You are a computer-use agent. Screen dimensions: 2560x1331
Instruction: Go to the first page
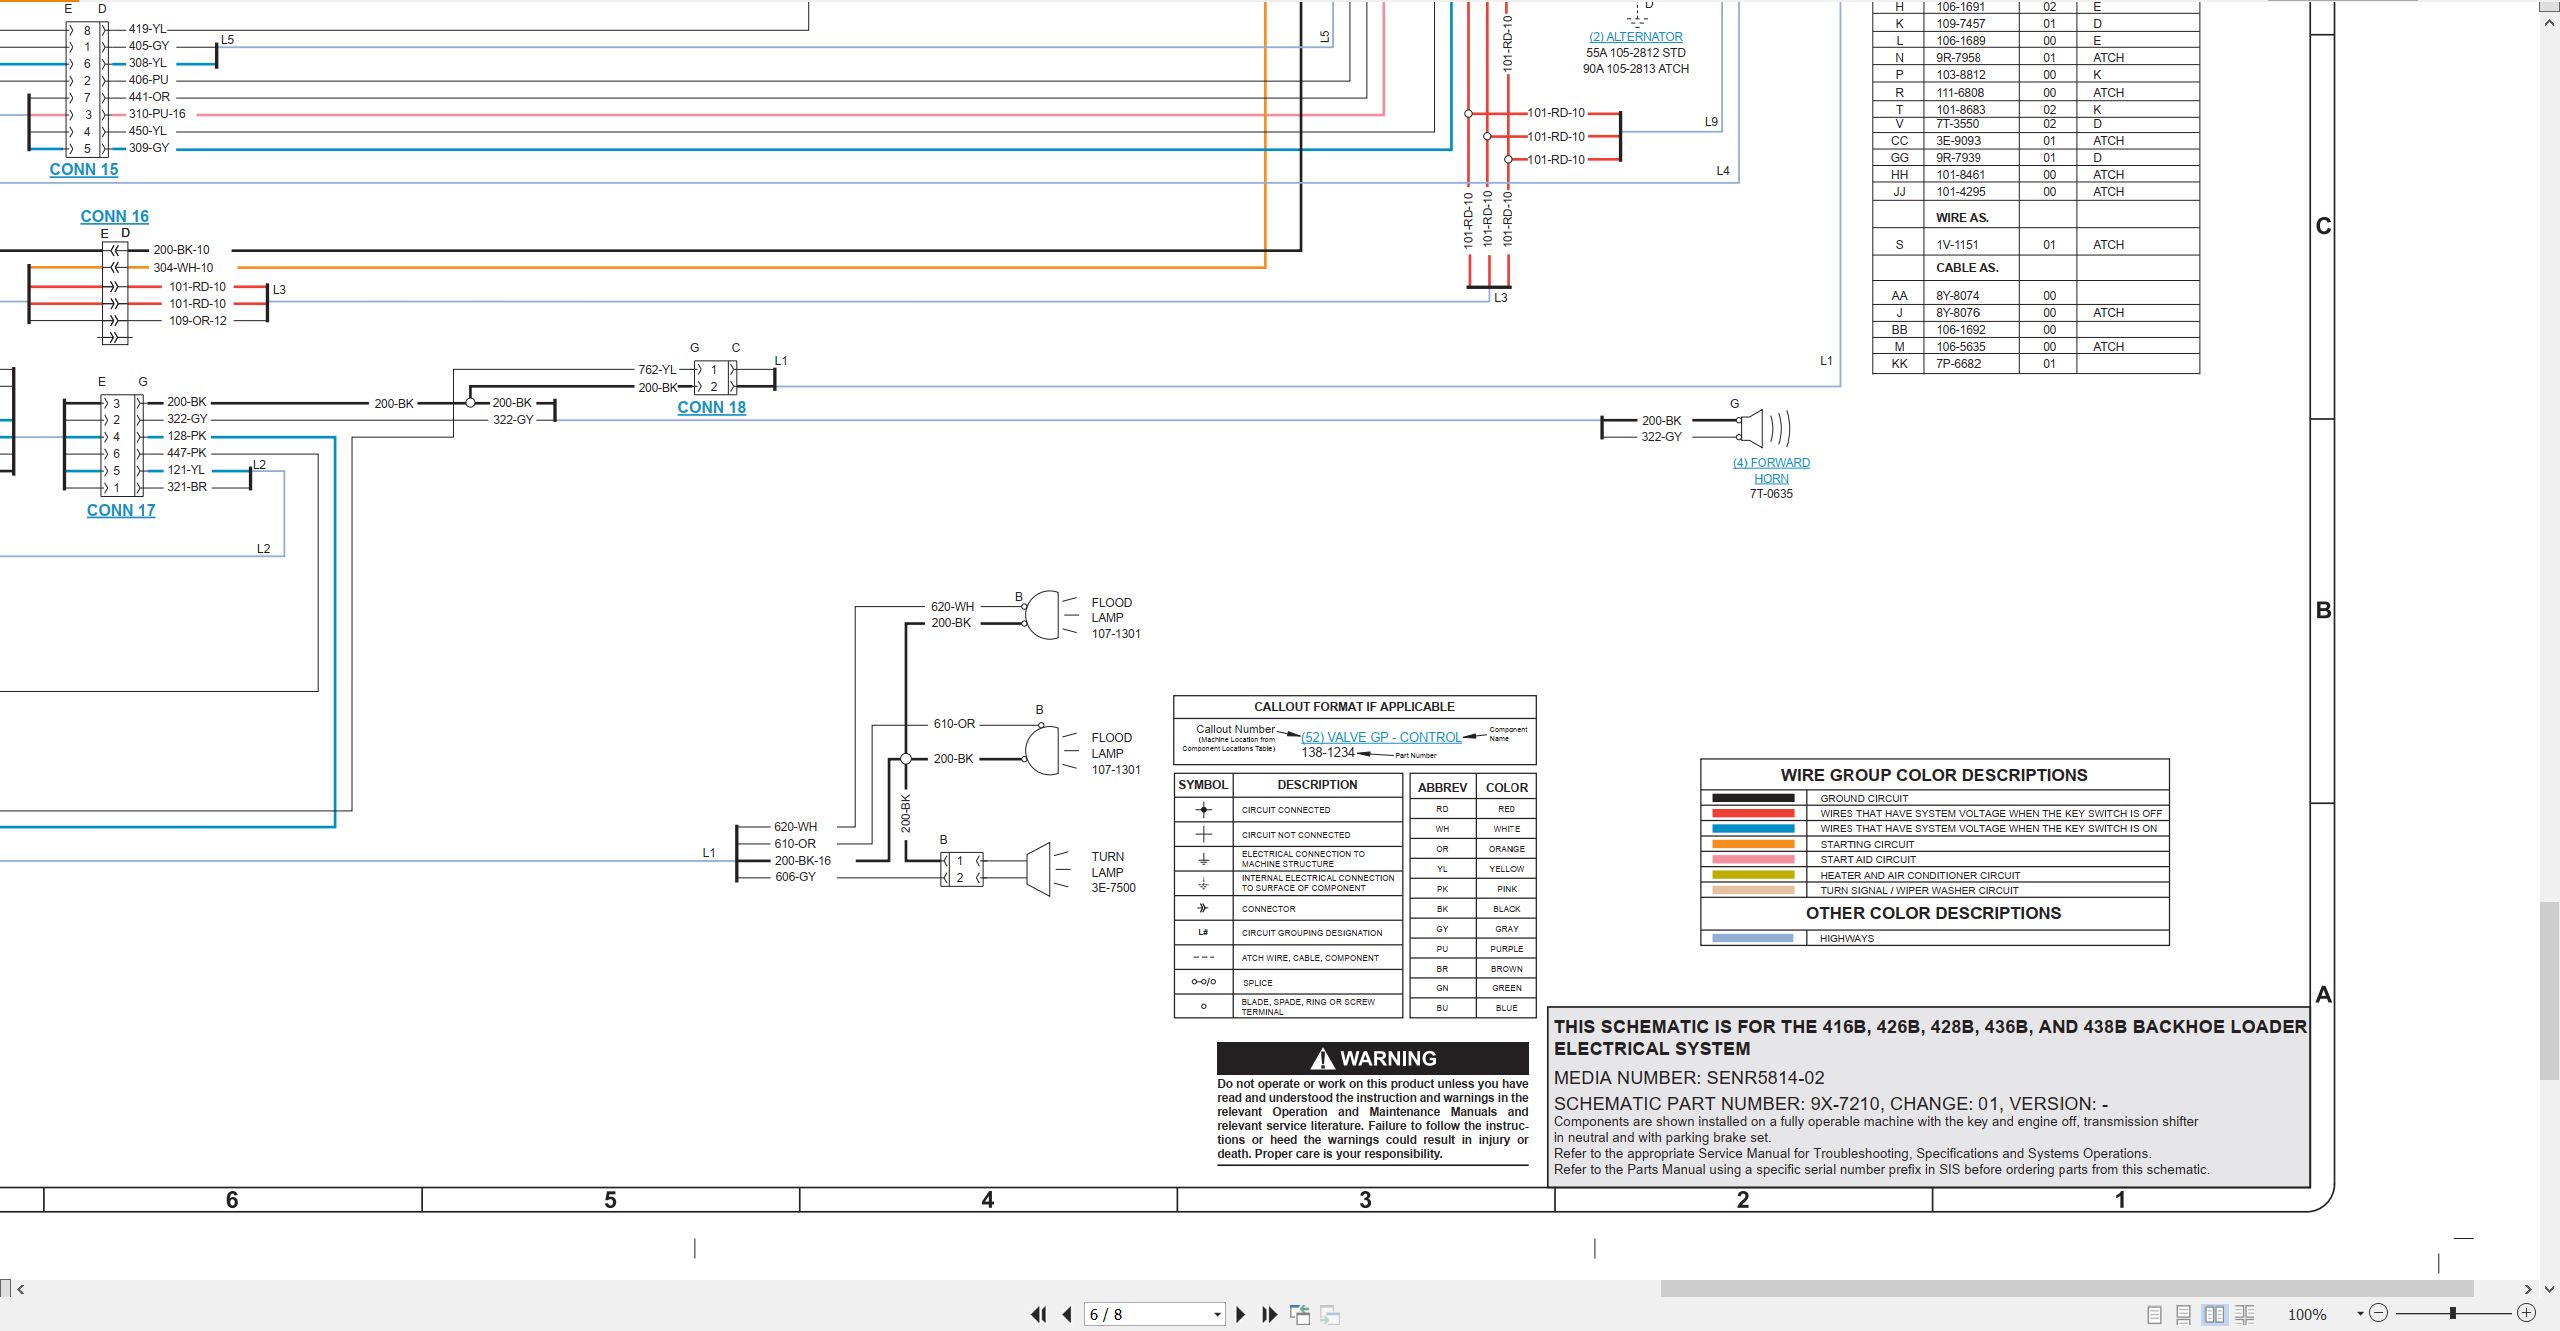point(1039,1314)
